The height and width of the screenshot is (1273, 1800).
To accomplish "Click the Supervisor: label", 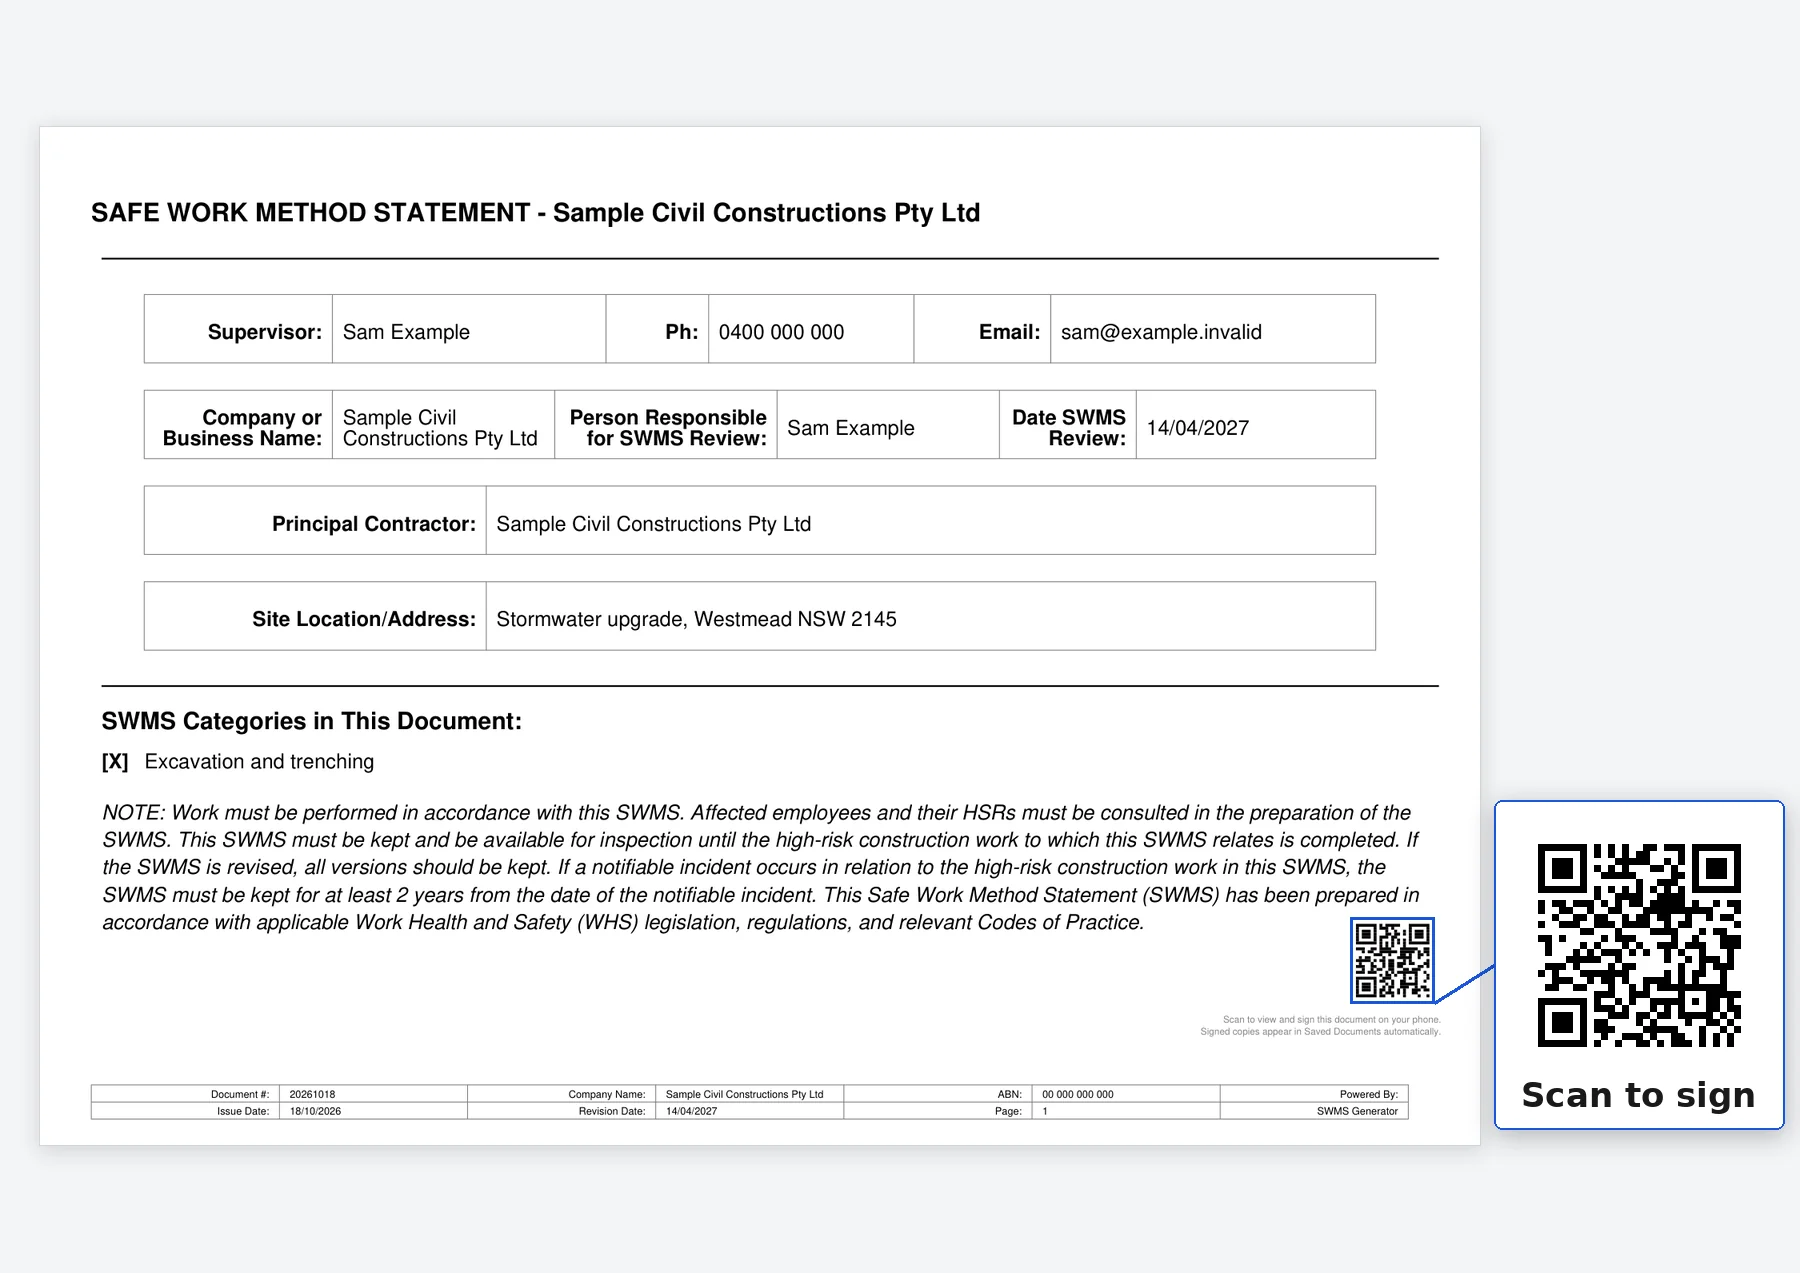I will pos(265,332).
